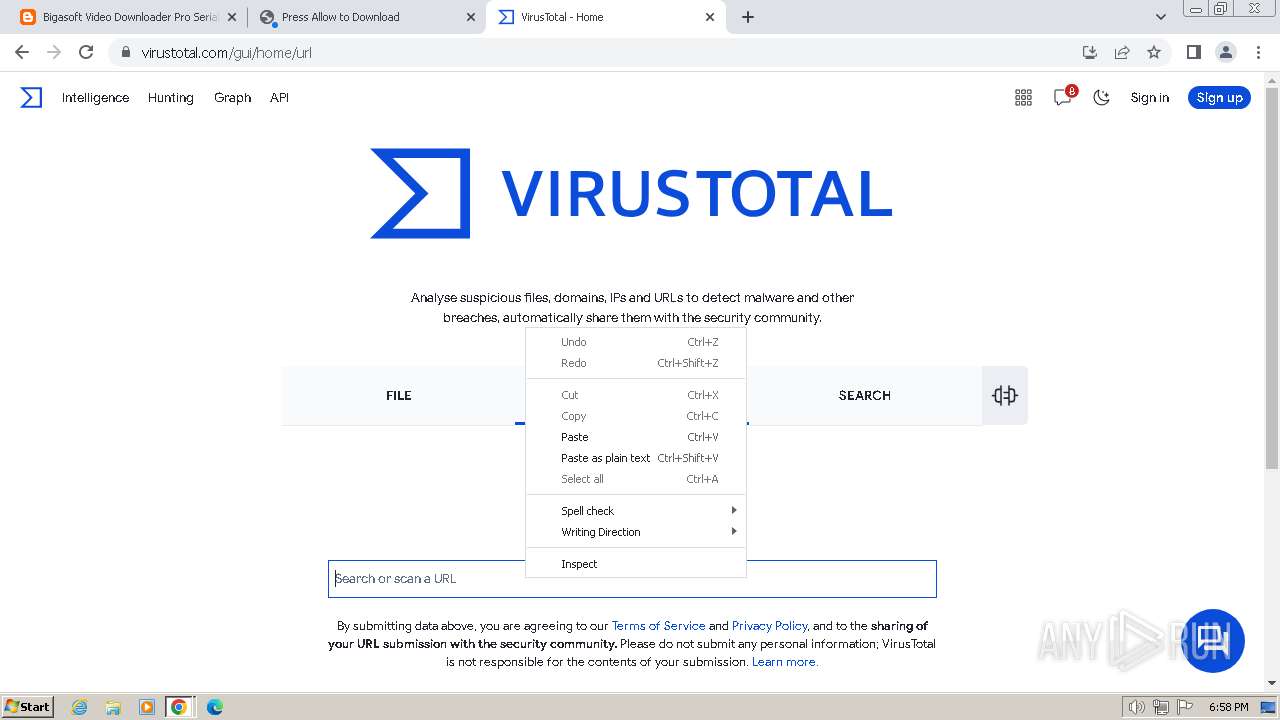The height and width of the screenshot is (720, 1280).
Task: Click the VirusTotal sigma logo in navbar
Action: pyautogui.click(x=31, y=97)
